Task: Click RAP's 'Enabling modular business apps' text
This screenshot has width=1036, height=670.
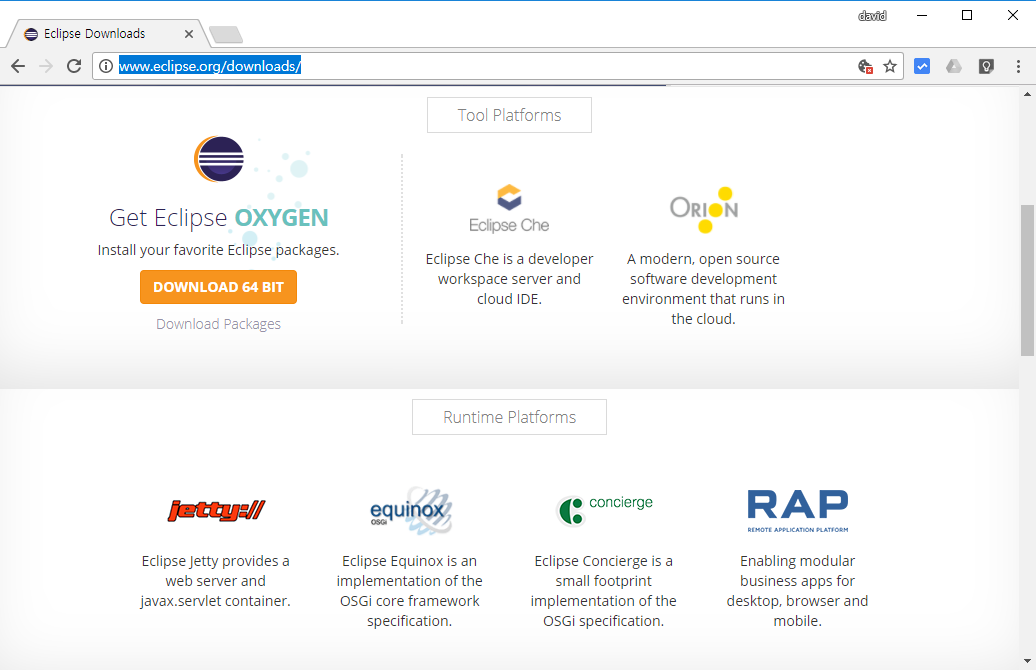Action: [797, 591]
